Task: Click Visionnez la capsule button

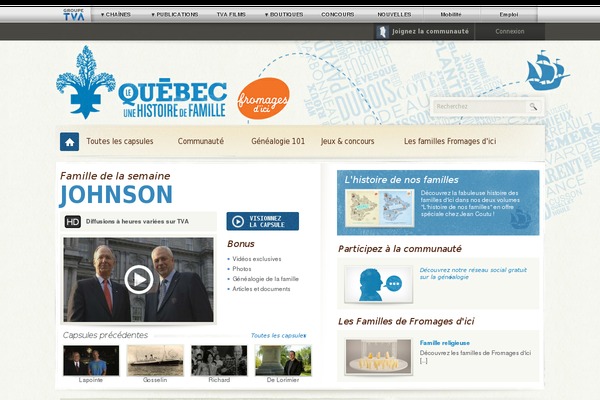Action: [x=262, y=221]
